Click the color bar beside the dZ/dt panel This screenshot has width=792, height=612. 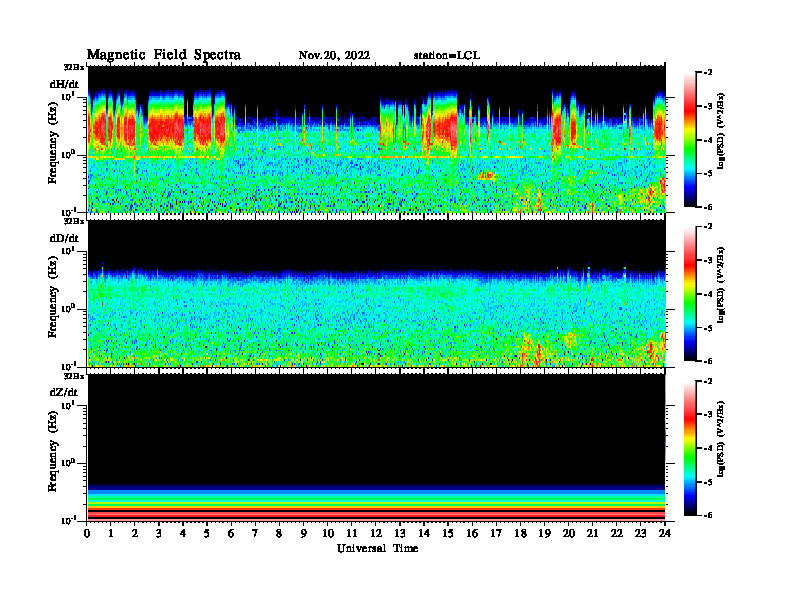click(x=690, y=448)
